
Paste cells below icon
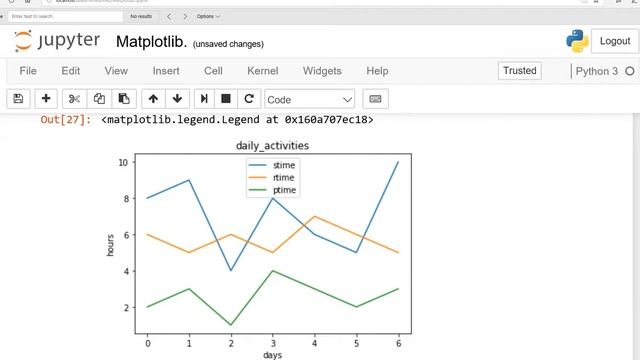[x=124, y=99]
